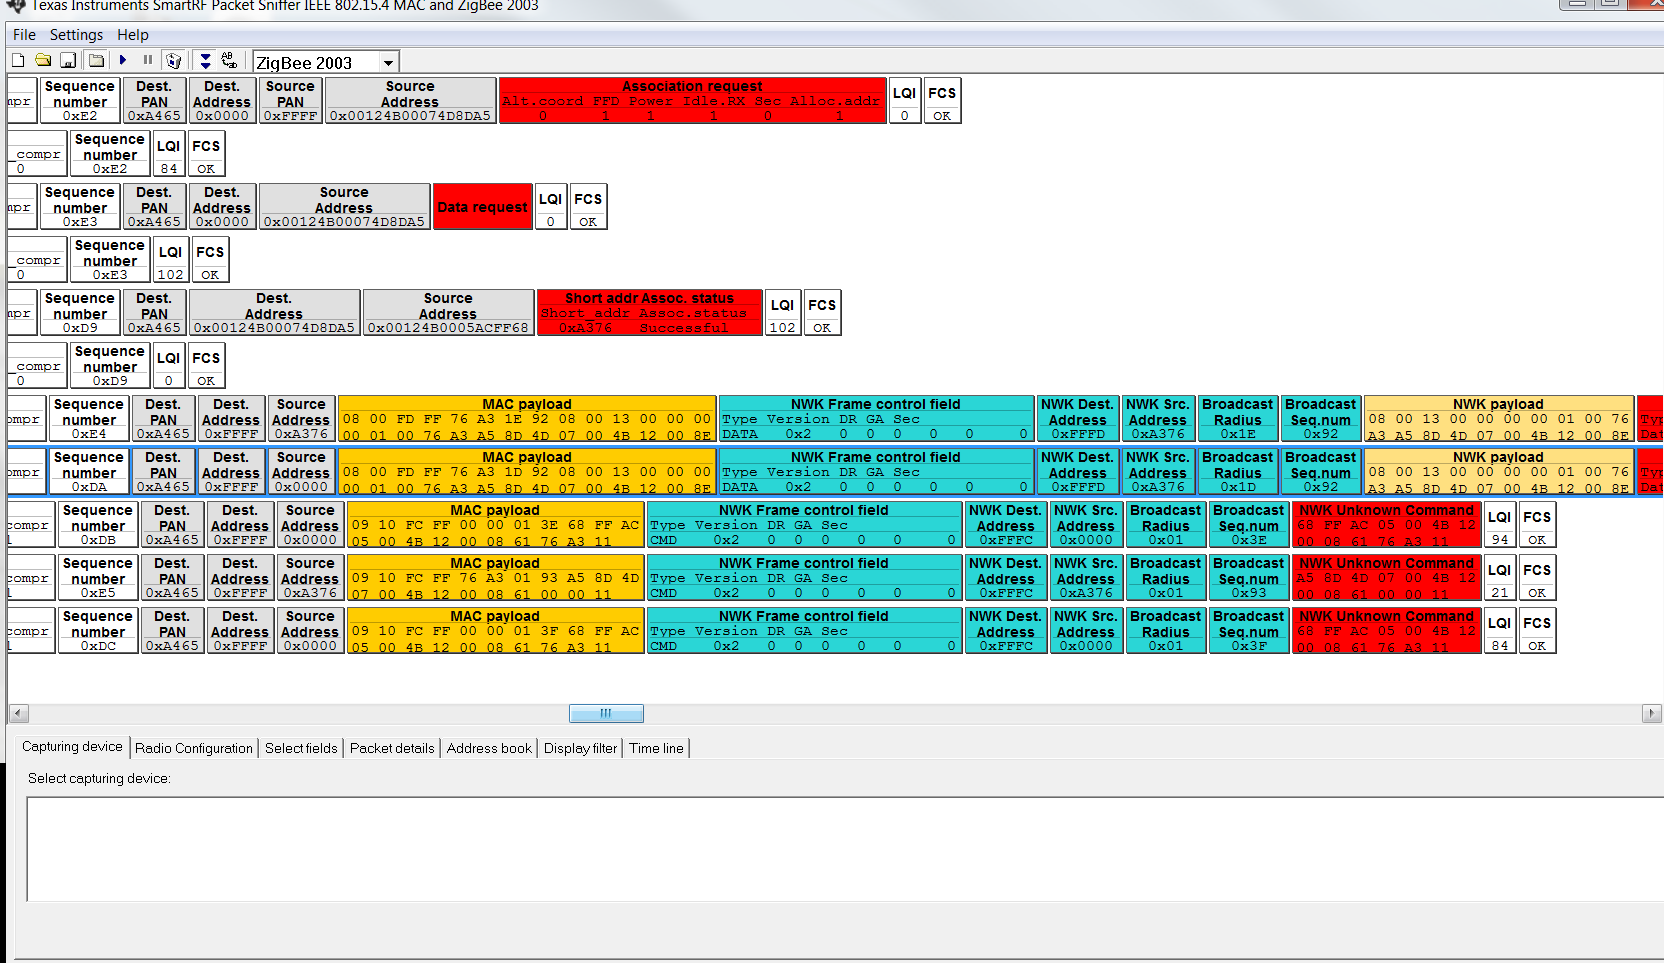Click inside the capturing device list box

click(x=845, y=849)
